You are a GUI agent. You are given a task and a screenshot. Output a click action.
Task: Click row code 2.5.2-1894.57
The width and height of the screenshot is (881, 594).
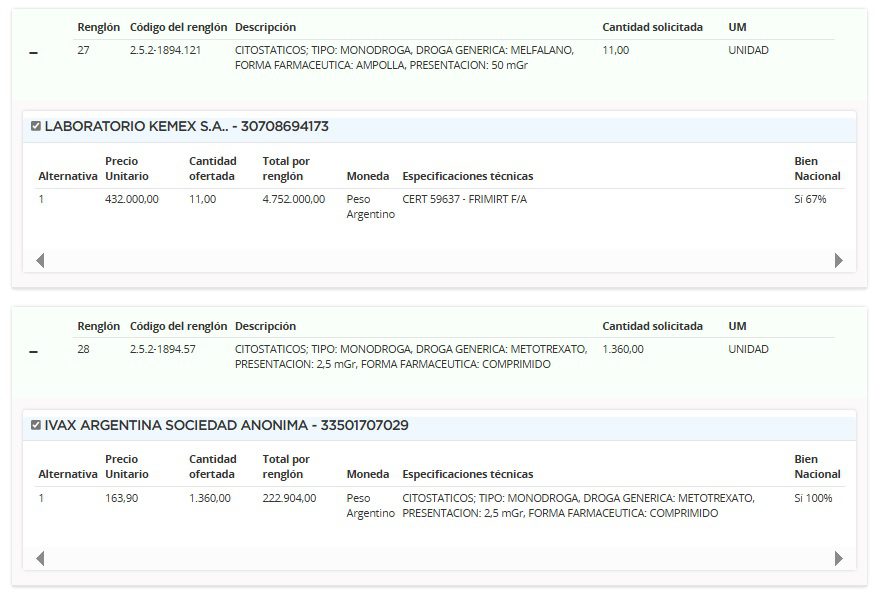pyautogui.click(x=163, y=349)
